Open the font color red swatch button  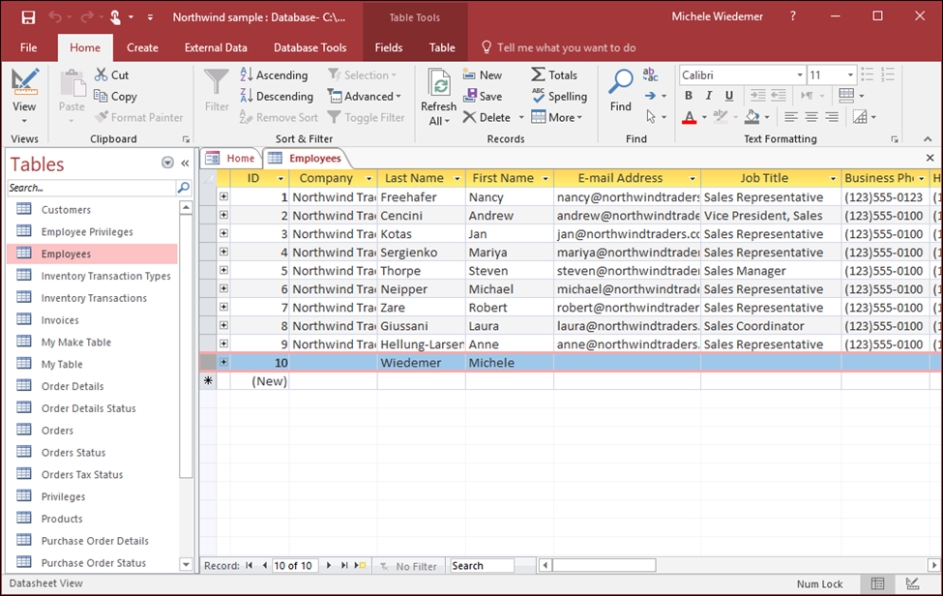[x=689, y=117]
